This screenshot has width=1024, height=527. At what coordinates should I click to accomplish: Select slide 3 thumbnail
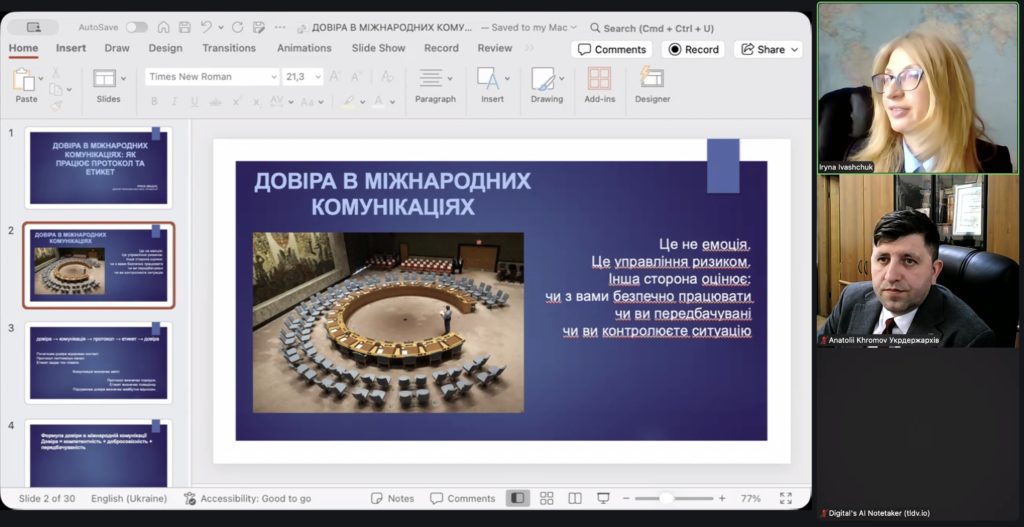click(x=98, y=361)
